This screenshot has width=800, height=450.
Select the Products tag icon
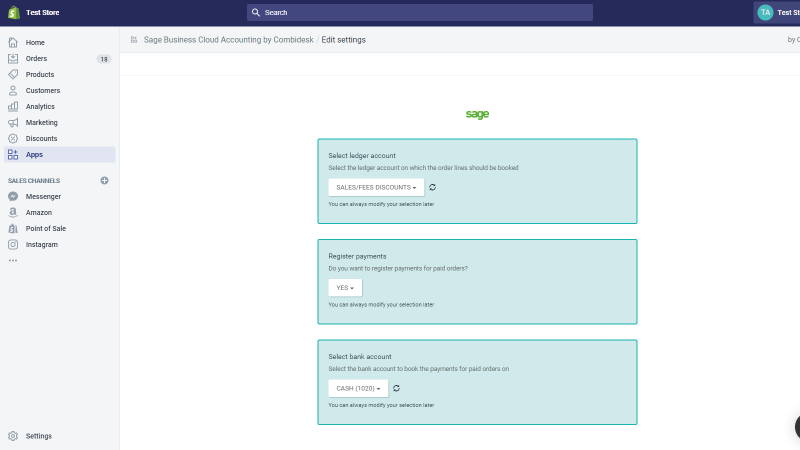[x=13, y=74]
